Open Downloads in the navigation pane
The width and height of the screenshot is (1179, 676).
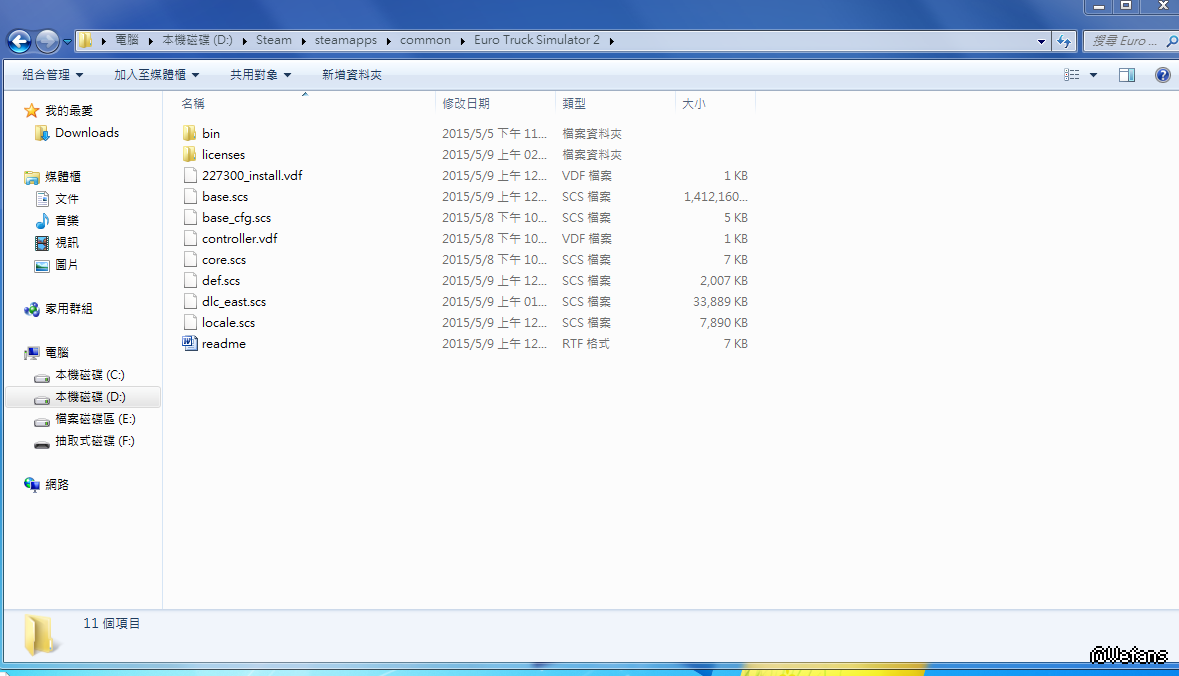(86, 133)
